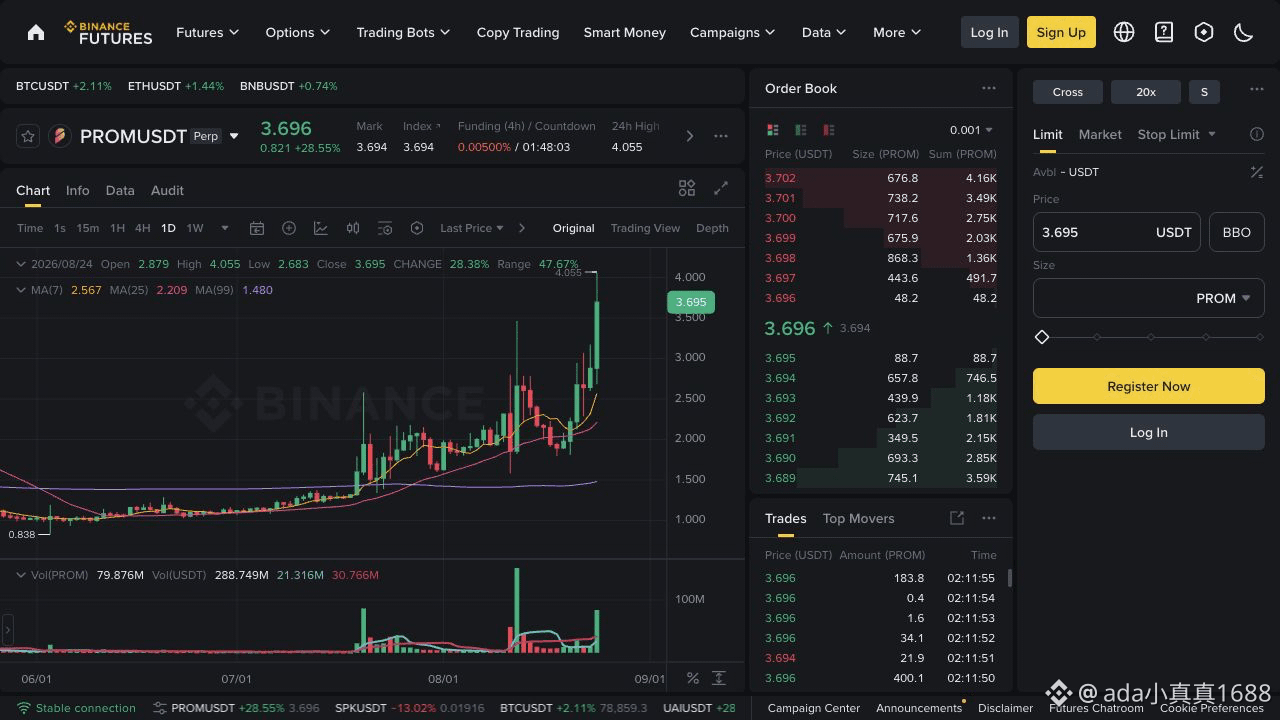Screen dimensions: 1280x720
Task: Expand chart to fullscreen
Action: pyautogui.click(x=721, y=188)
